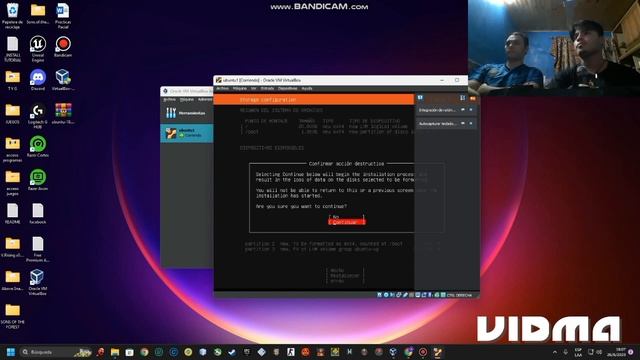Open Máquina menu in the ubuntu1 VM window
The width and height of the screenshot is (640, 360).
[x=240, y=89]
